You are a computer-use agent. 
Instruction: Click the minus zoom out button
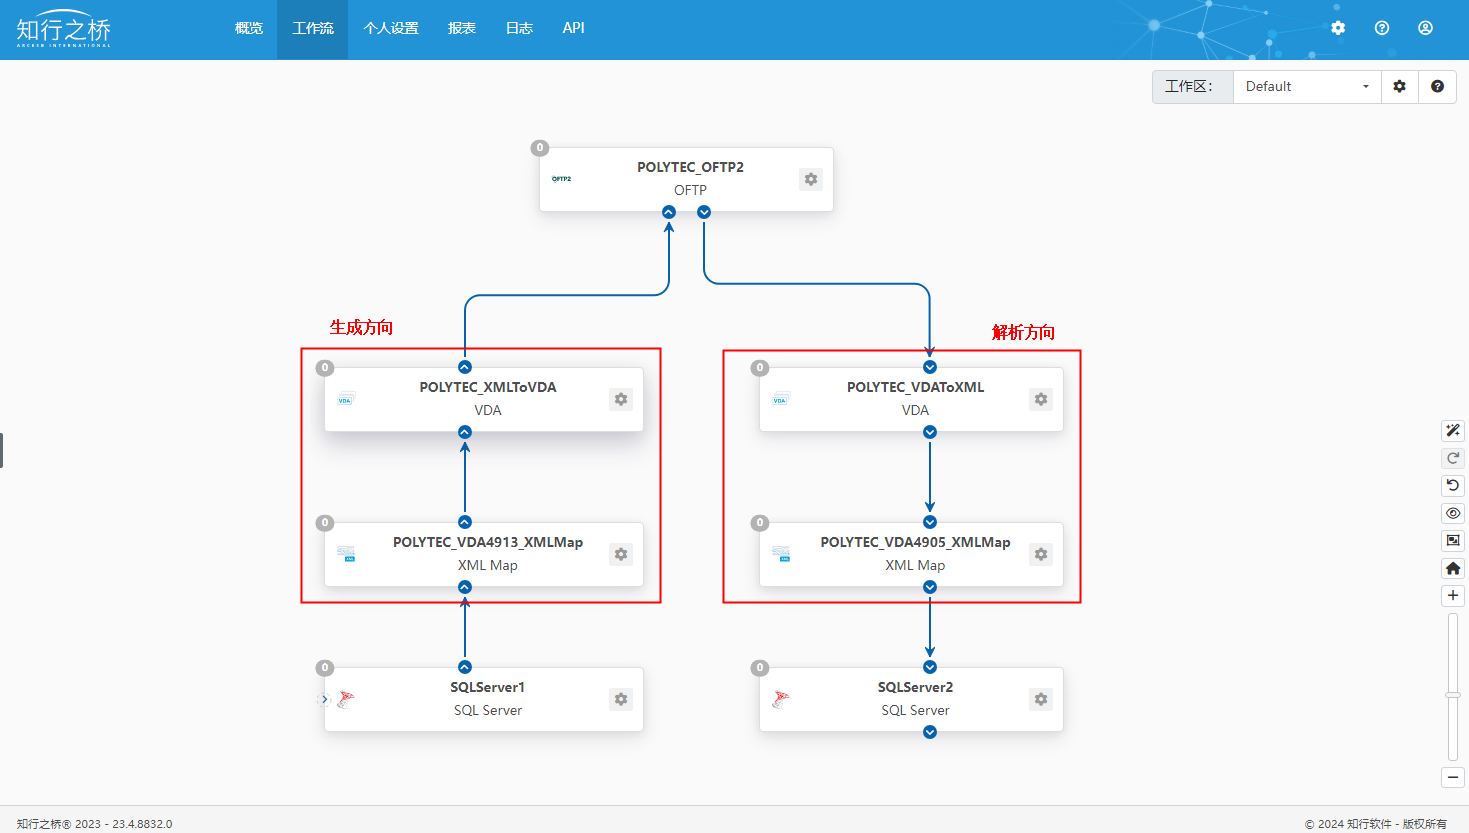[x=1453, y=777]
